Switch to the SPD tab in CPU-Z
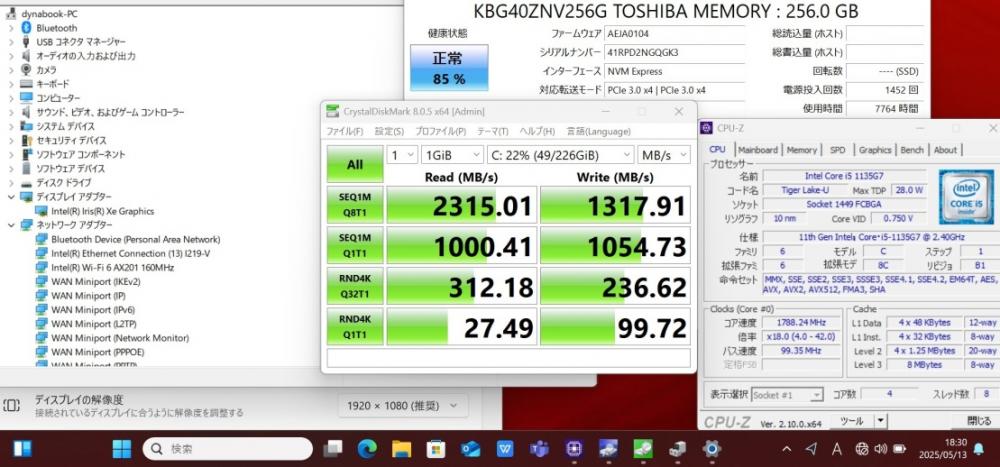 tap(837, 150)
